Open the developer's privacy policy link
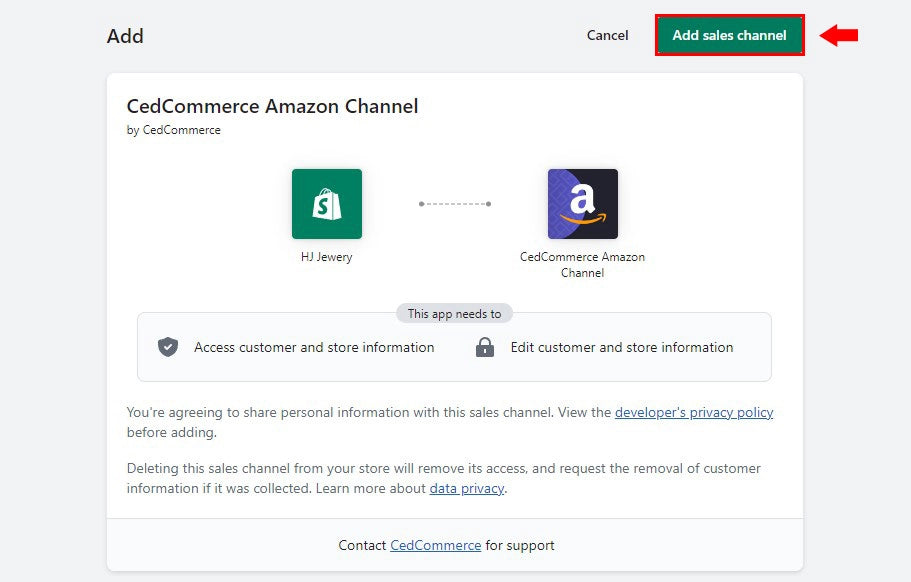Image resolution: width=911 pixels, height=582 pixels. click(x=694, y=412)
